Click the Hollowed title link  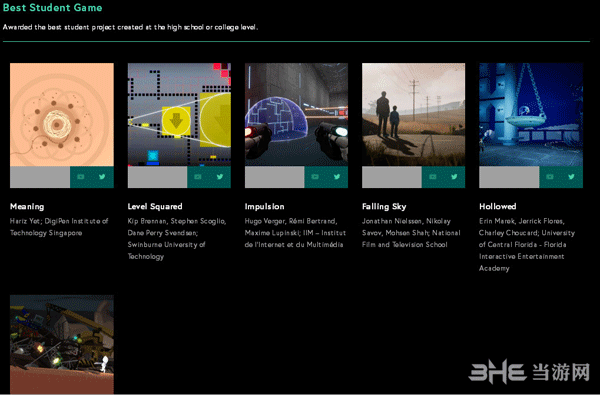pos(498,207)
